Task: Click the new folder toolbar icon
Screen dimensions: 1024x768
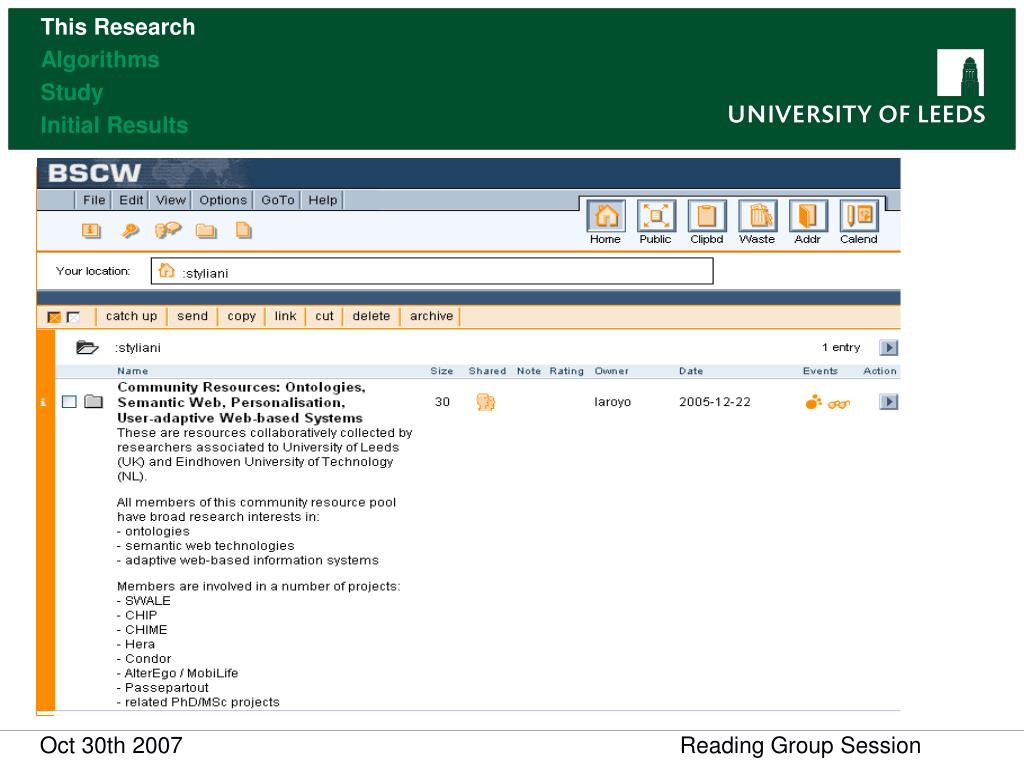Action: click(x=206, y=231)
